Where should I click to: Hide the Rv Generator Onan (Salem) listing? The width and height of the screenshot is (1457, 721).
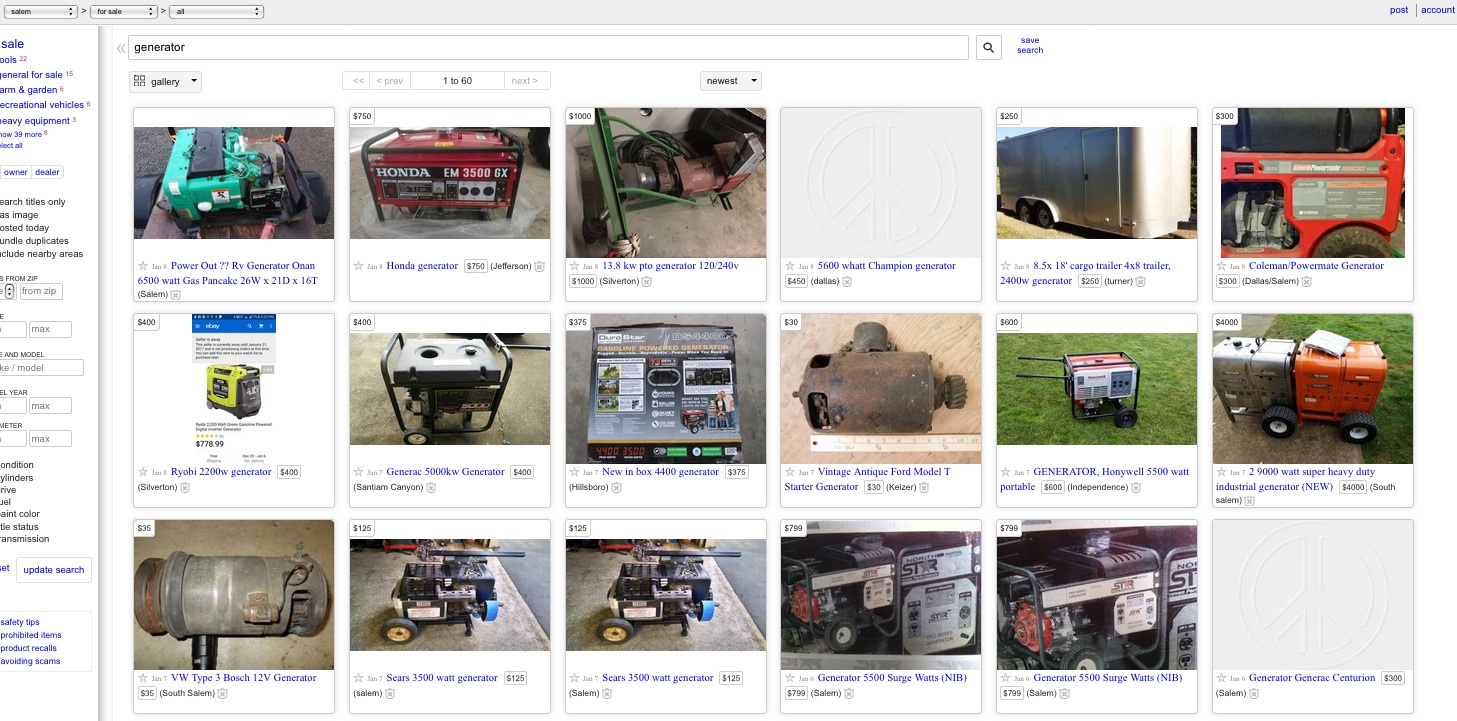[x=176, y=295]
